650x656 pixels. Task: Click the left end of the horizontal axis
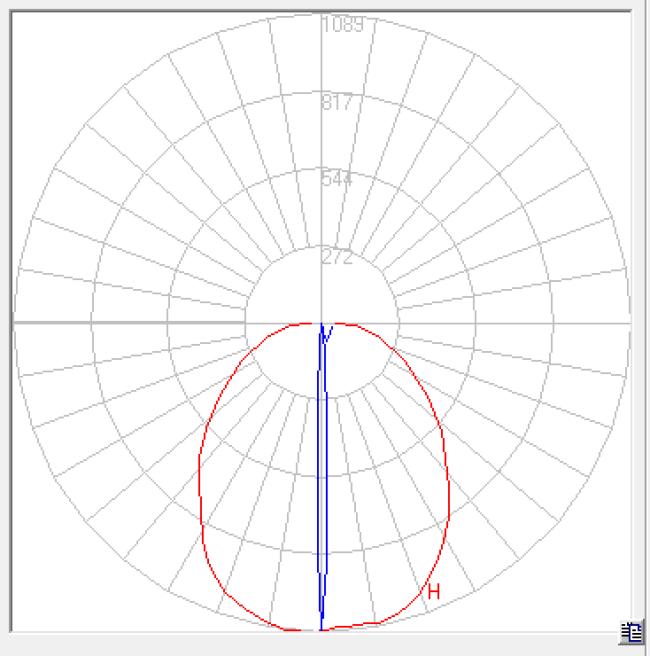tap(16, 323)
